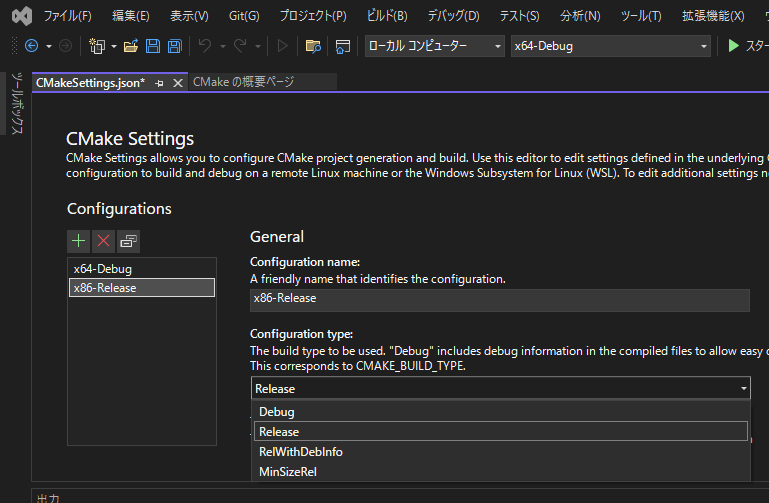Image resolution: width=769 pixels, height=503 pixels.
Task: Clone the selected configuration icon
Action: coord(128,241)
